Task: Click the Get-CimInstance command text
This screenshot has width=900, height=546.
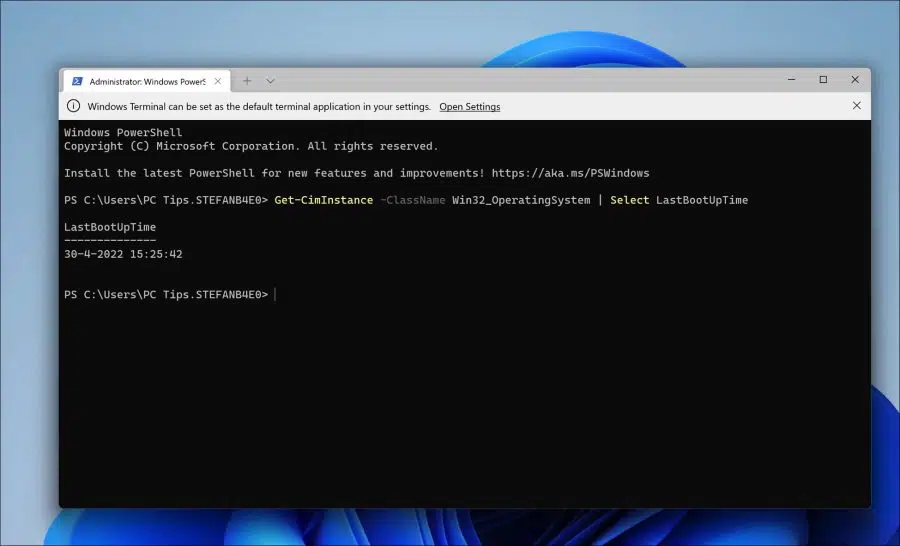Action: coord(324,200)
